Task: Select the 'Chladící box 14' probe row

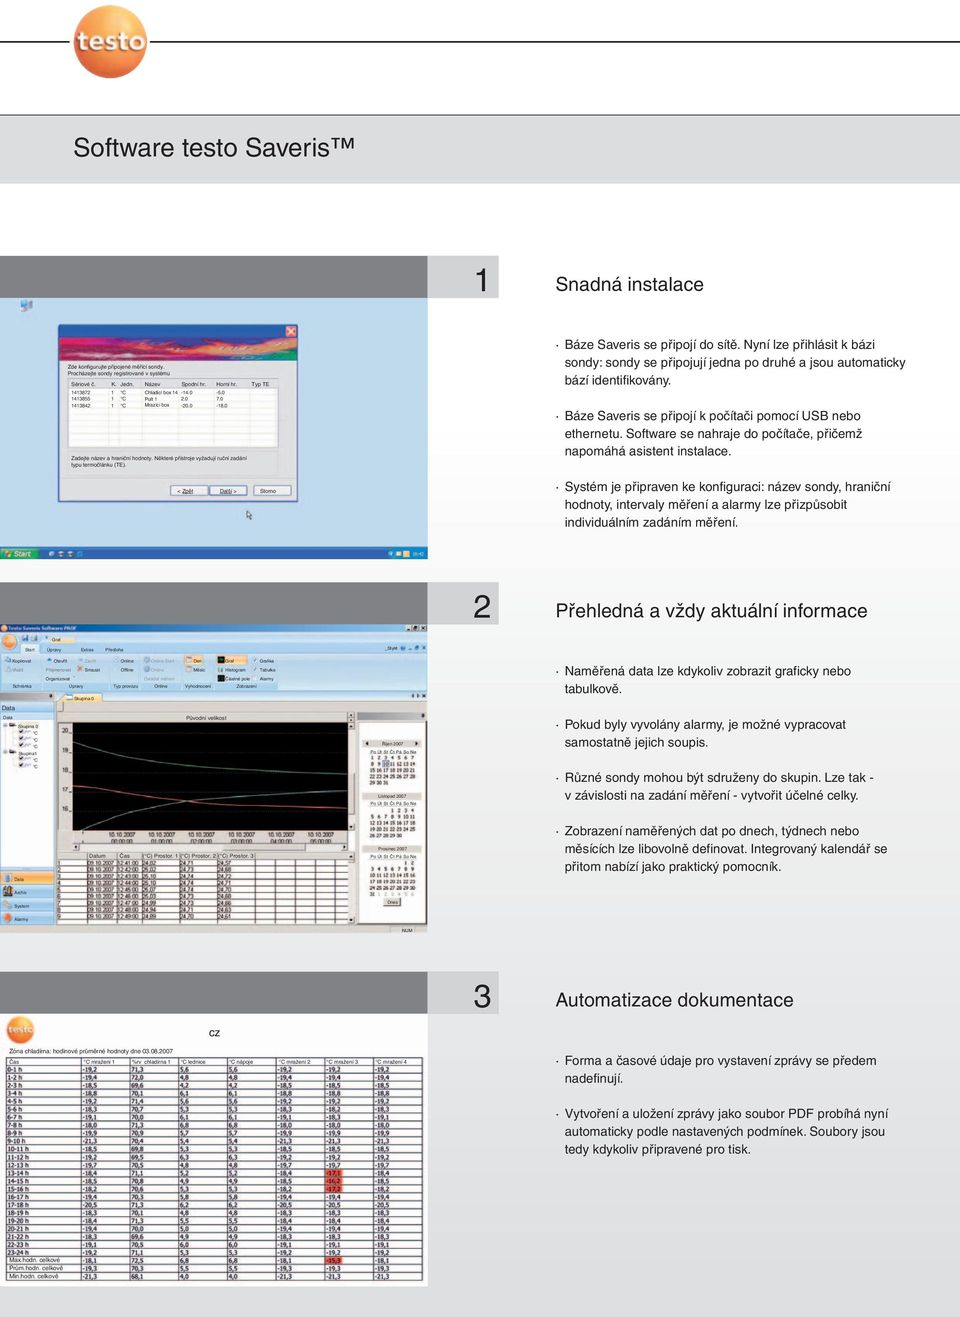Action: pos(172,393)
